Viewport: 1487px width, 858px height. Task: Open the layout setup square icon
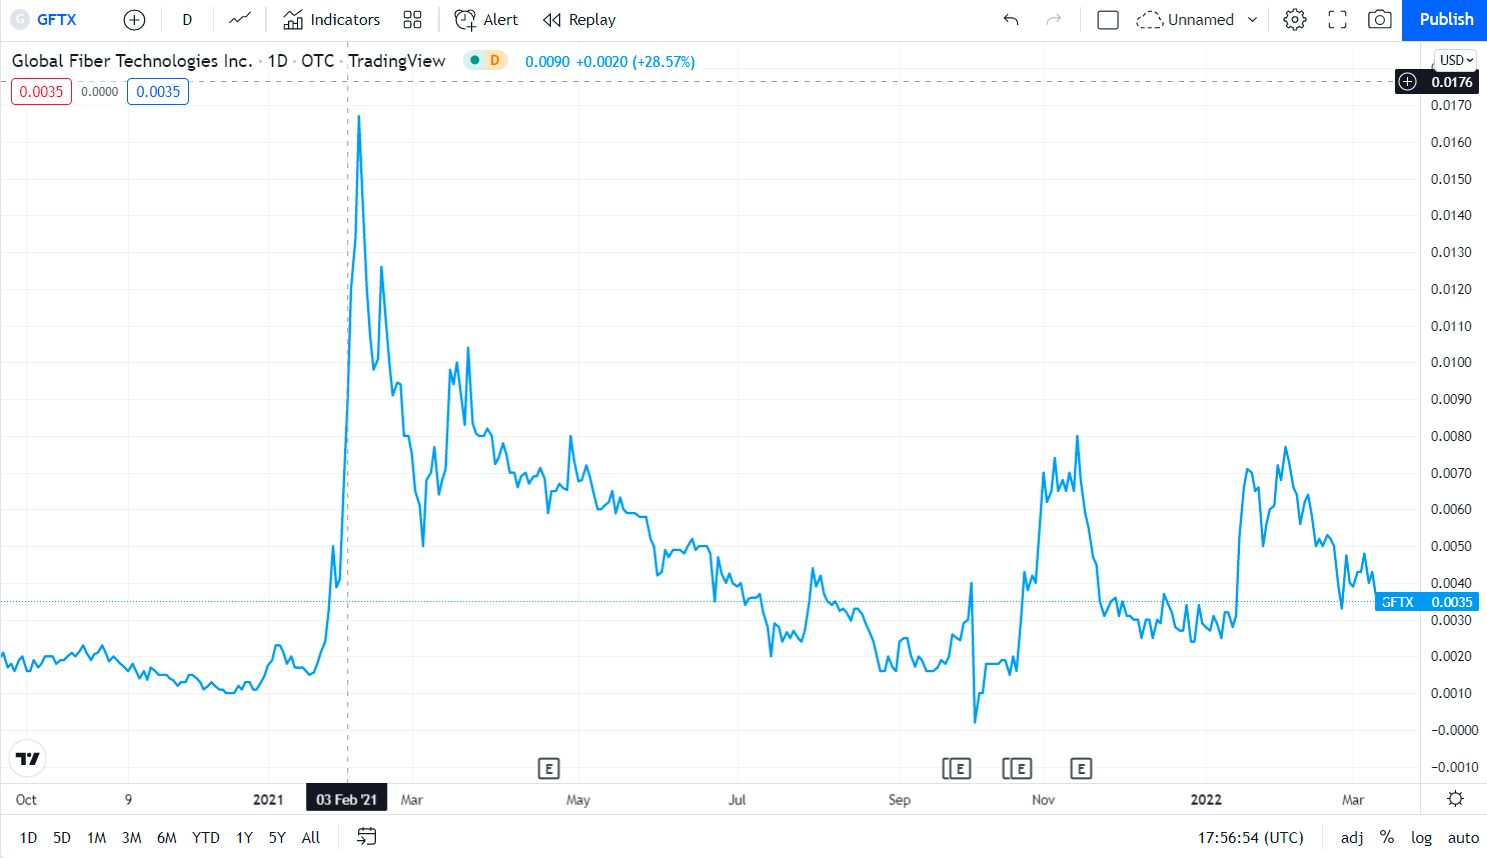tap(1108, 20)
